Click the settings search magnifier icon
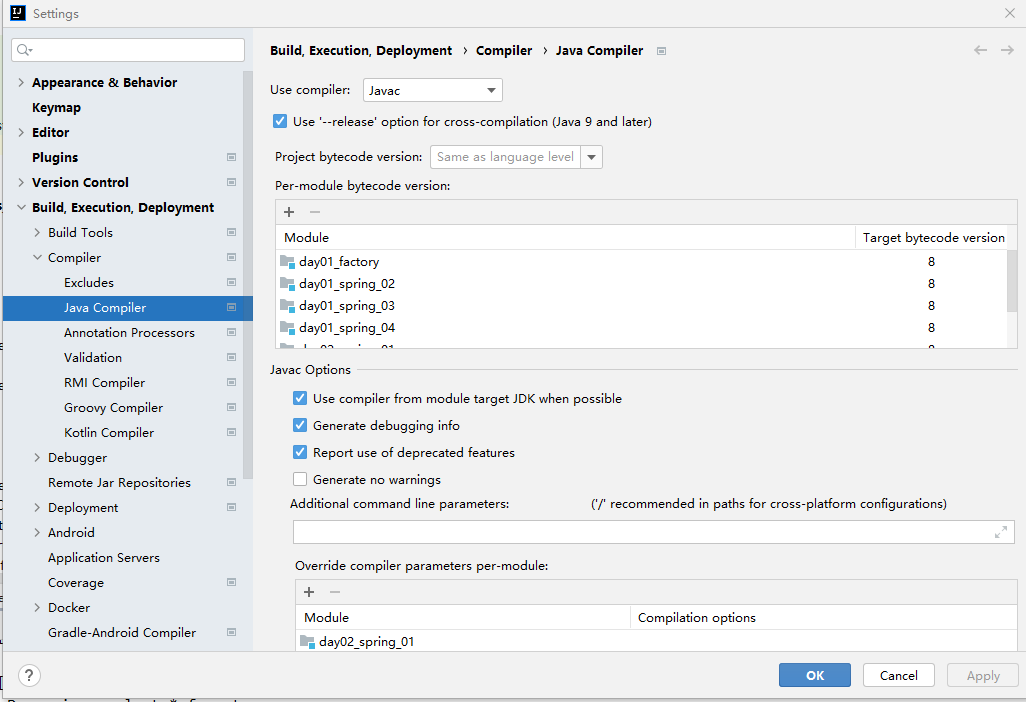Screen dimensions: 1026x702 tap(24, 50)
